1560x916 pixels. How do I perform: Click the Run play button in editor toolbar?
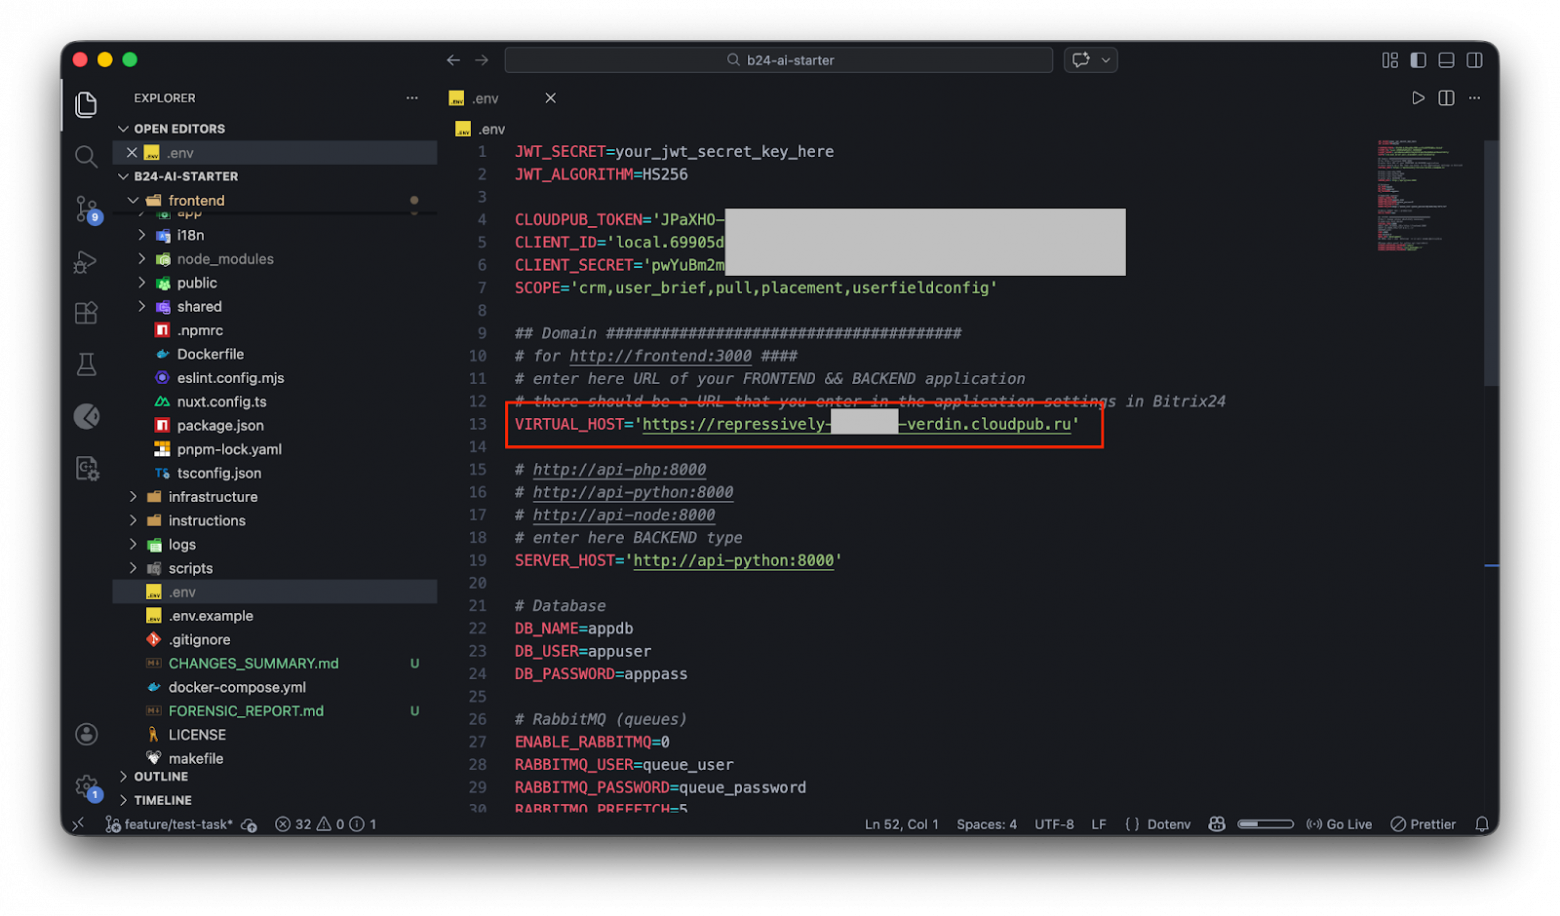[1417, 98]
